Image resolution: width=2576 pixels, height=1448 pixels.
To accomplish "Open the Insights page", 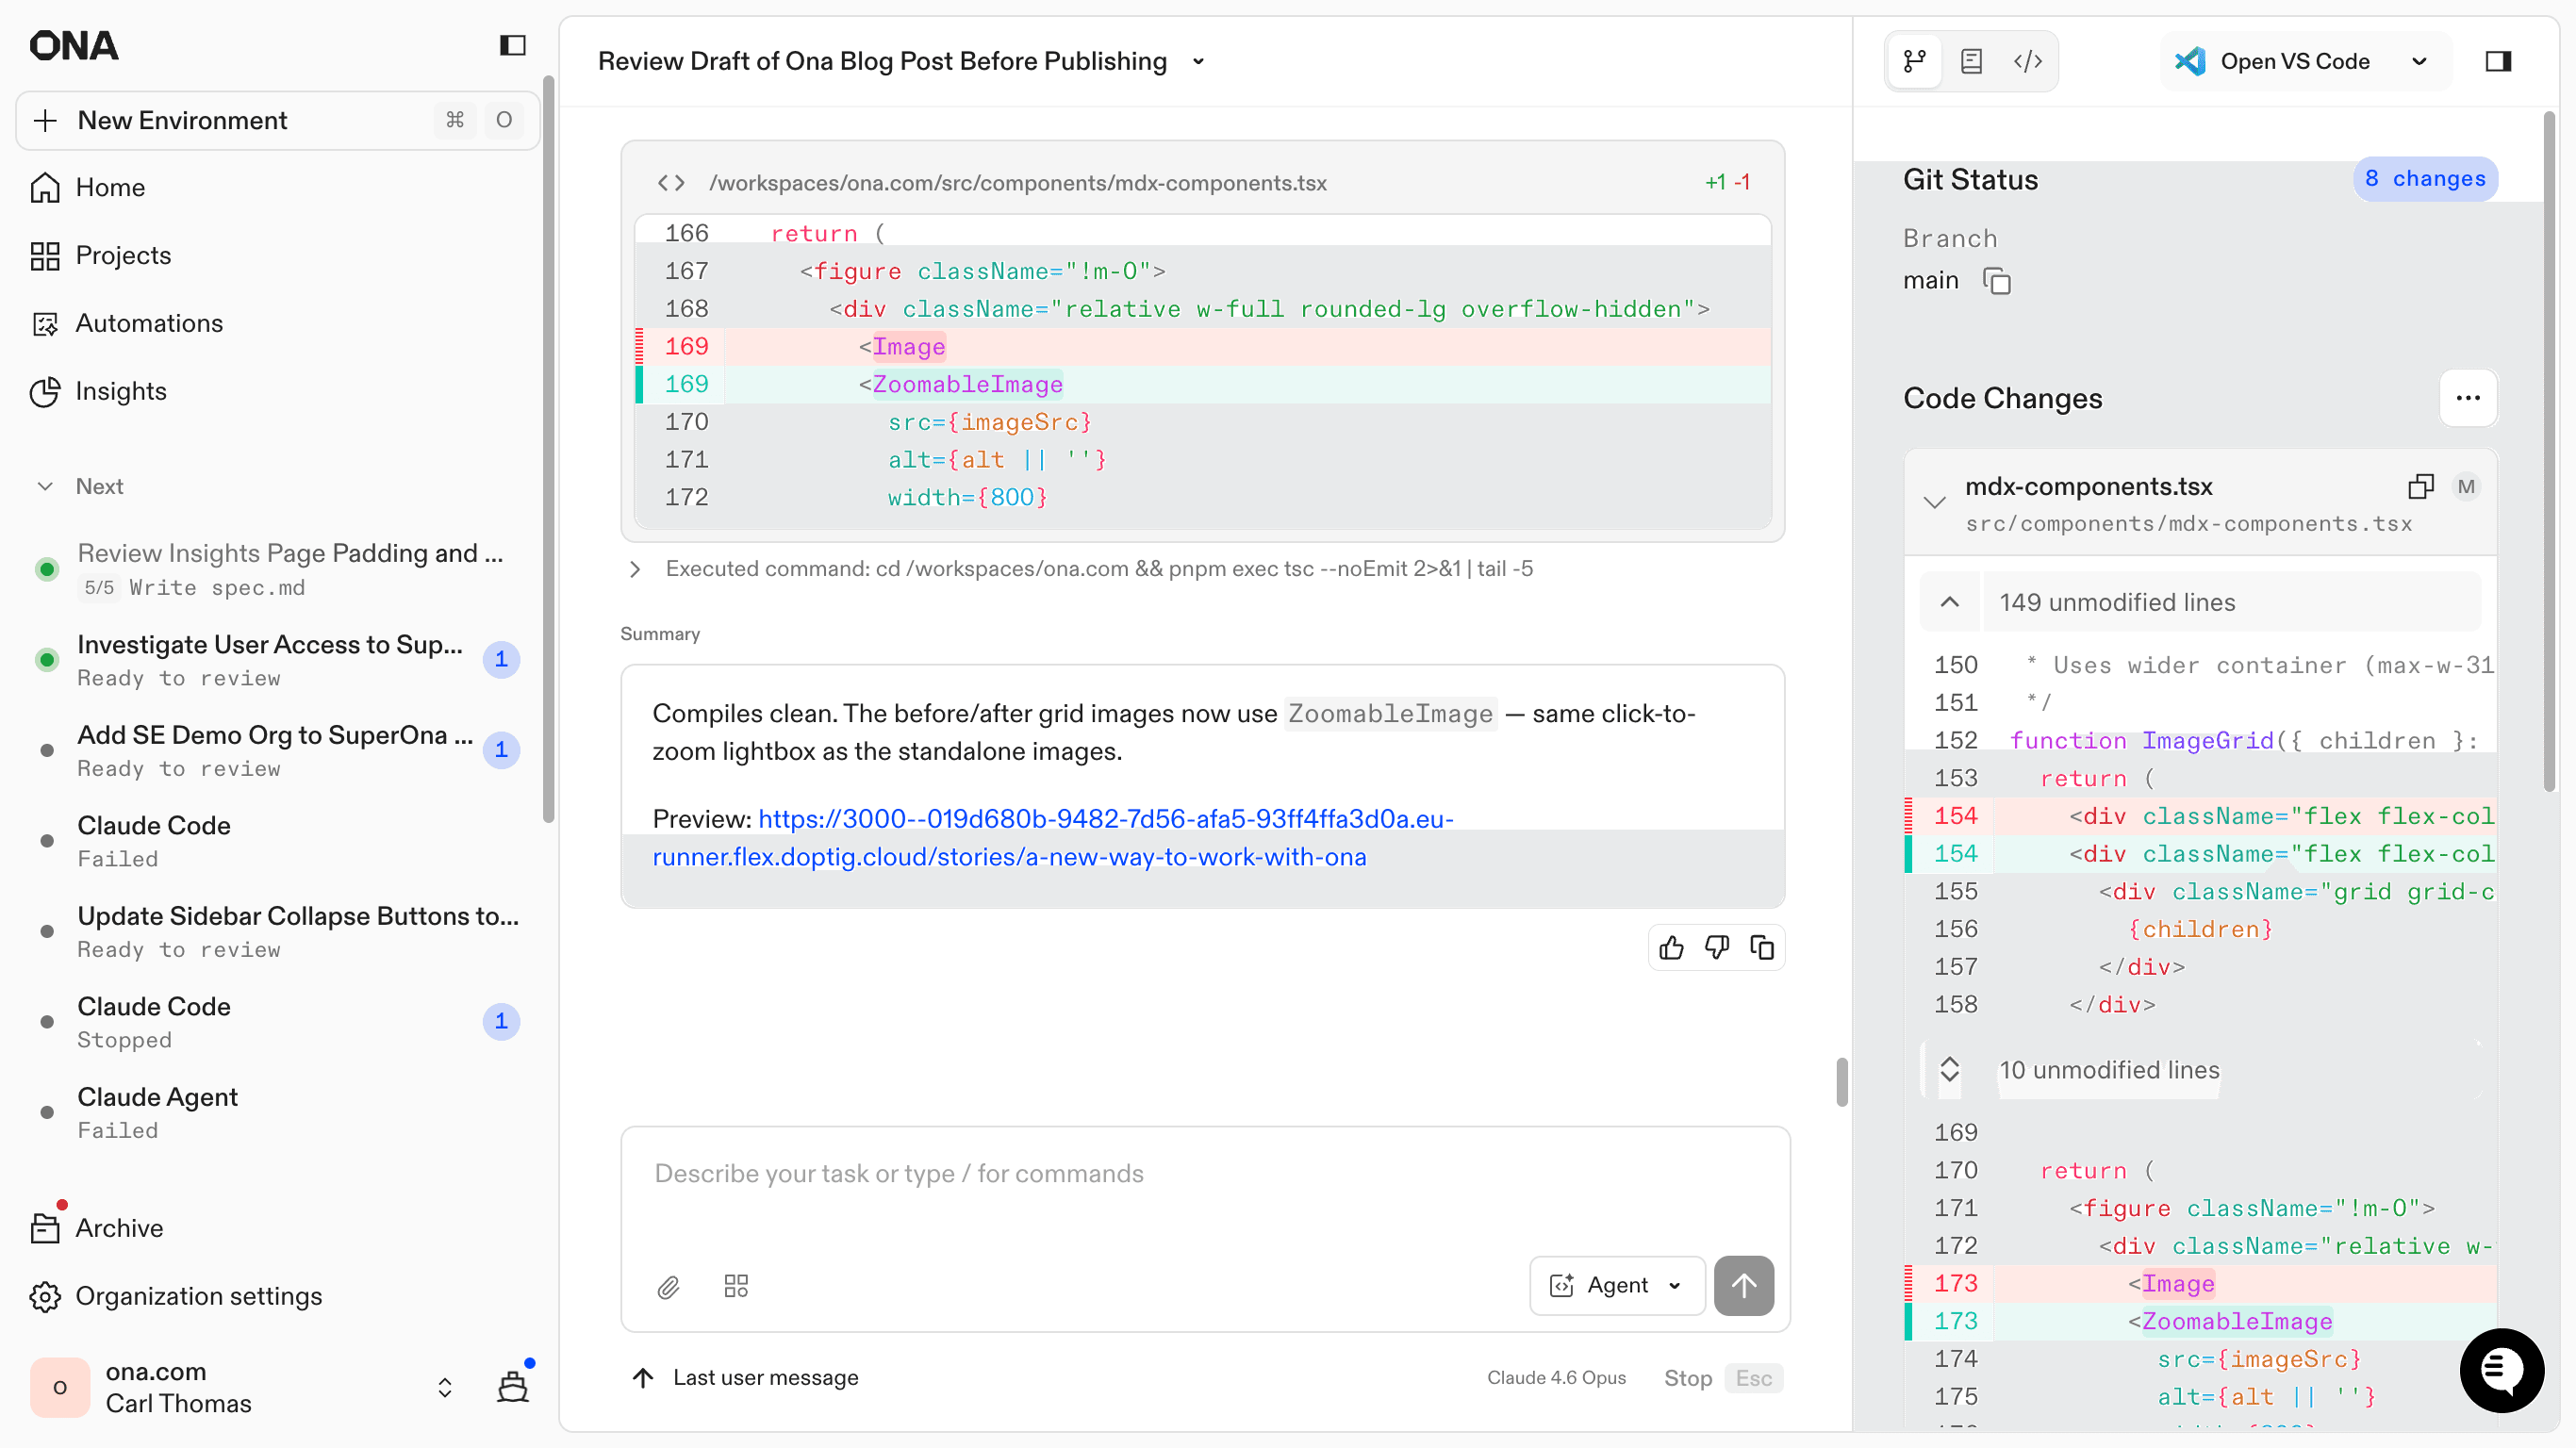I will coord(121,391).
